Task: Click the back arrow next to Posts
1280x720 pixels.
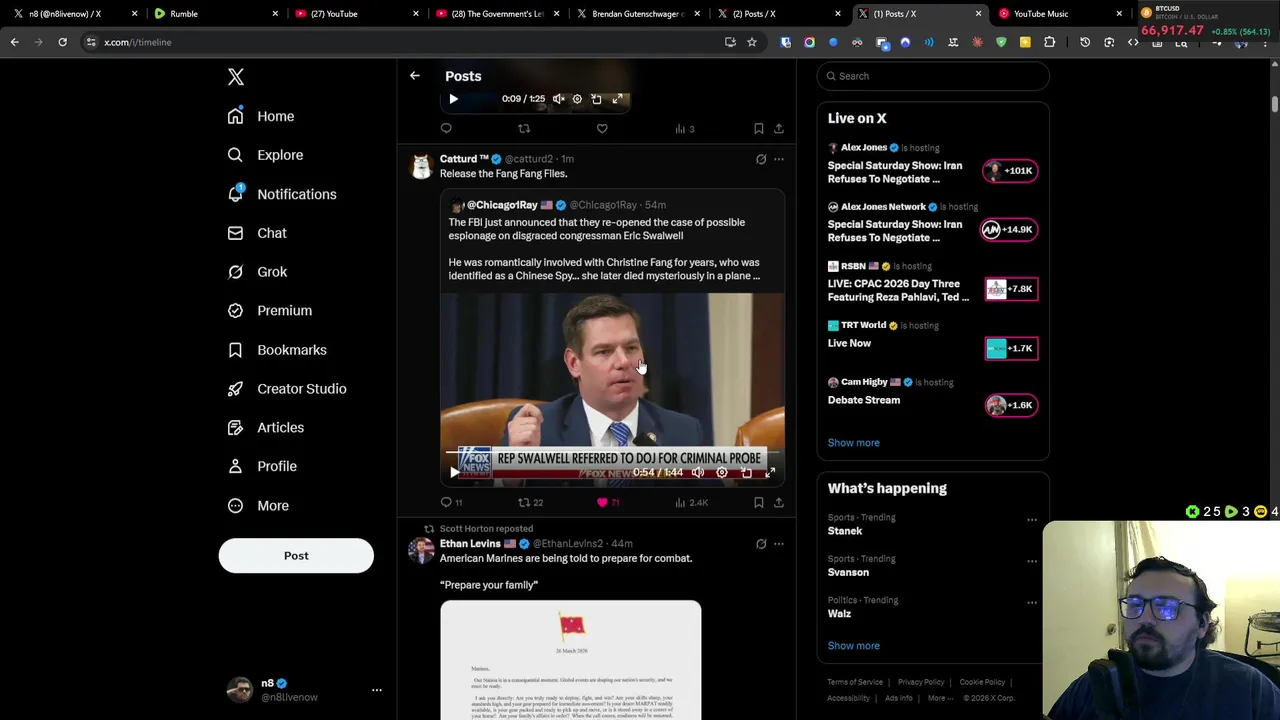Action: click(x=415, y=76)
